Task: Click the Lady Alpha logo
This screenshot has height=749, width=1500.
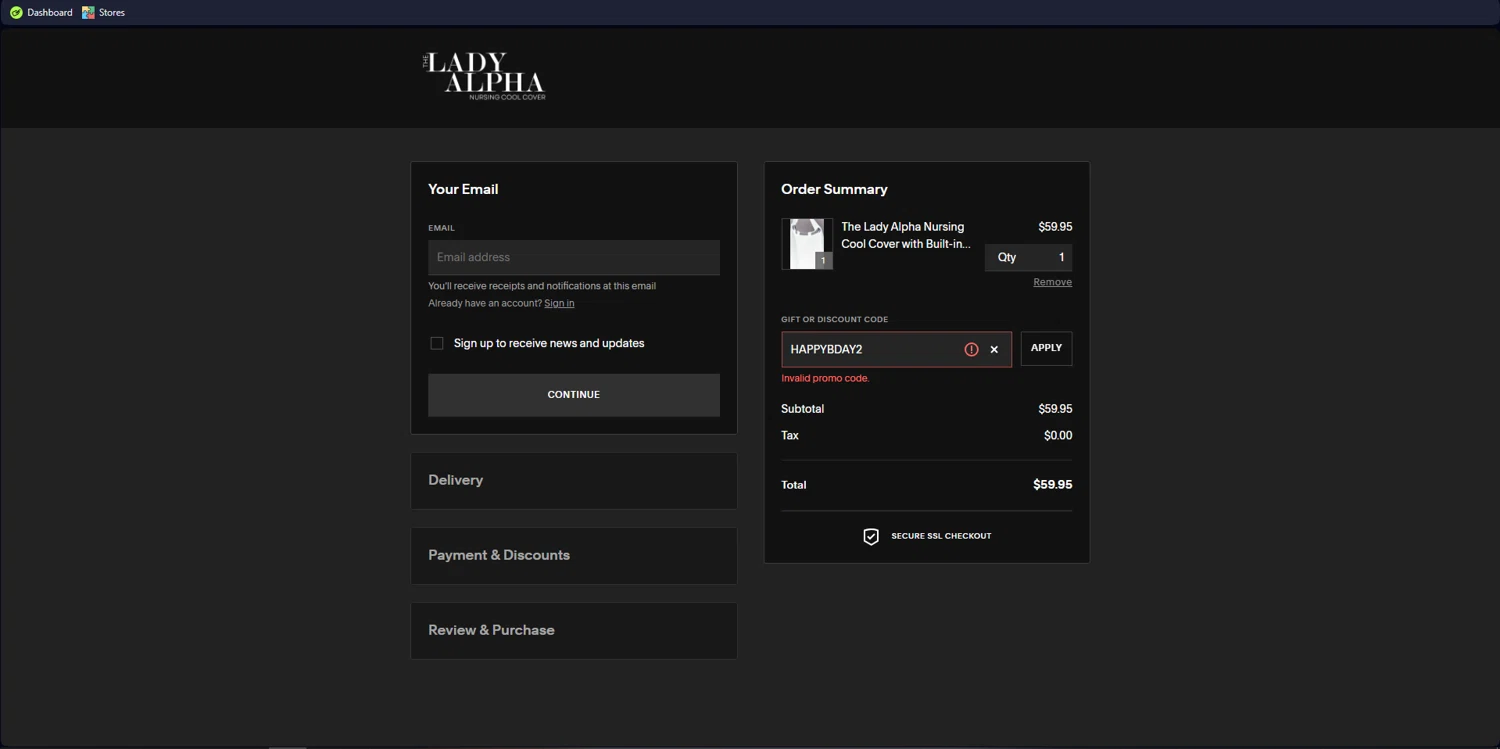Action: coord(484,76)
